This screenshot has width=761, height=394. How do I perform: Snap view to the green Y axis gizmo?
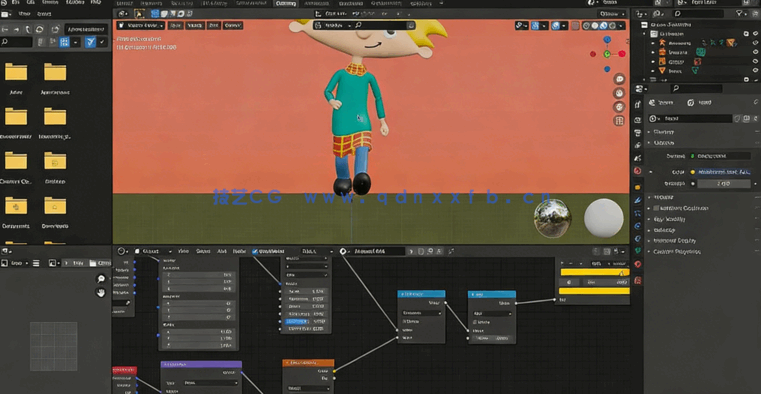tap(607, 54)
